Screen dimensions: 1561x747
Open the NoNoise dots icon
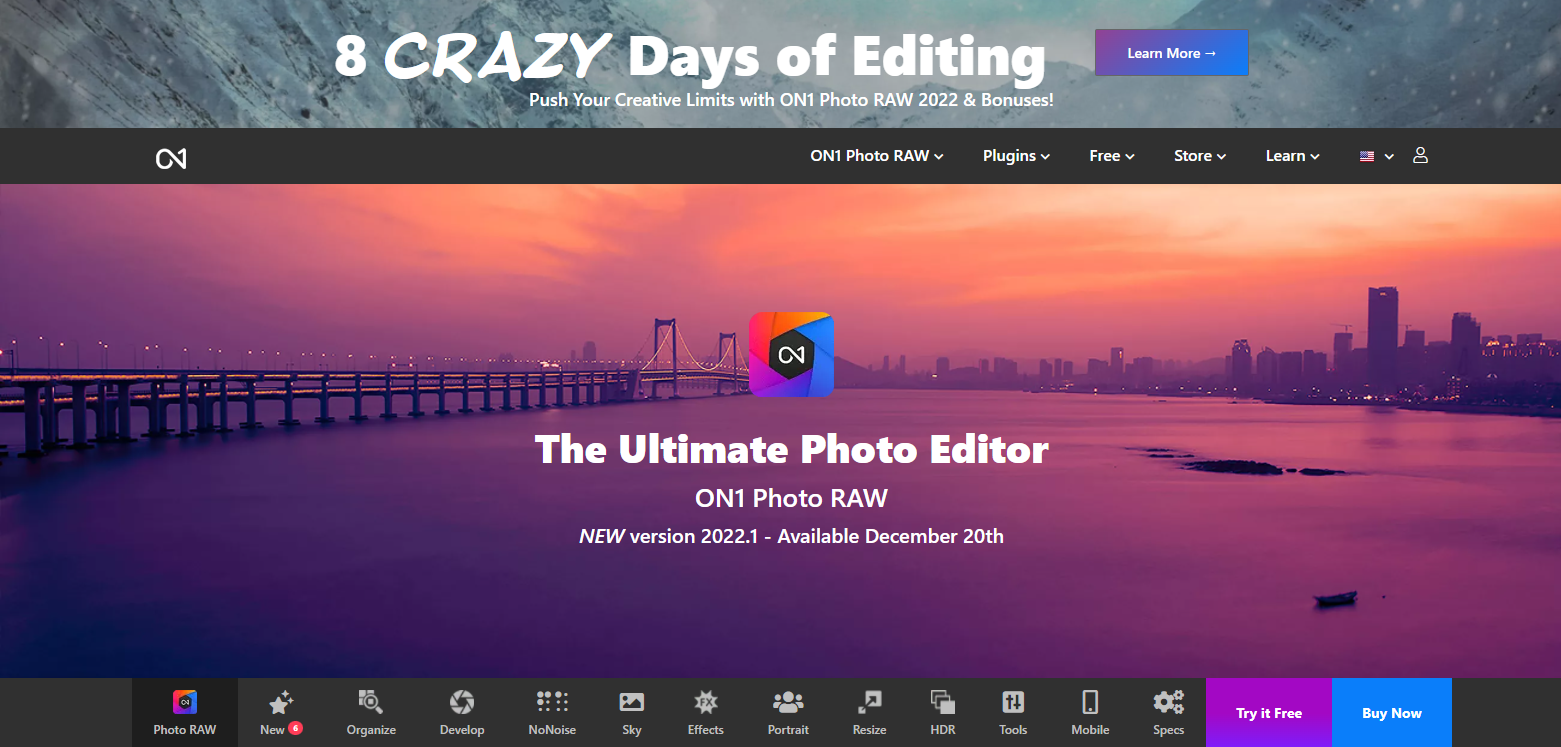coord(552,701)
